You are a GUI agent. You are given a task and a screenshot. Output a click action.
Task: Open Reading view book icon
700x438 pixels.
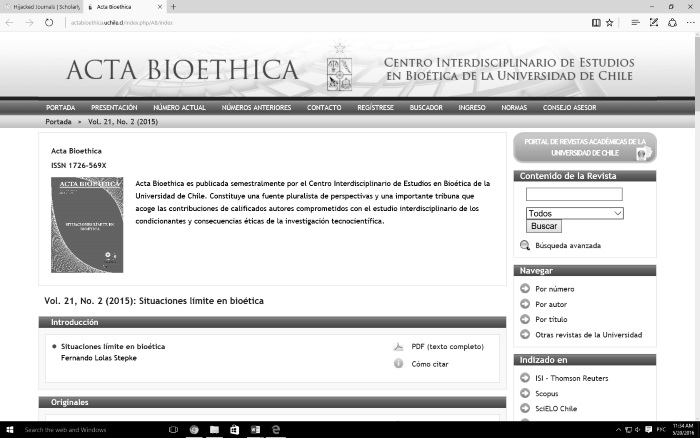(x=596, y=23)
